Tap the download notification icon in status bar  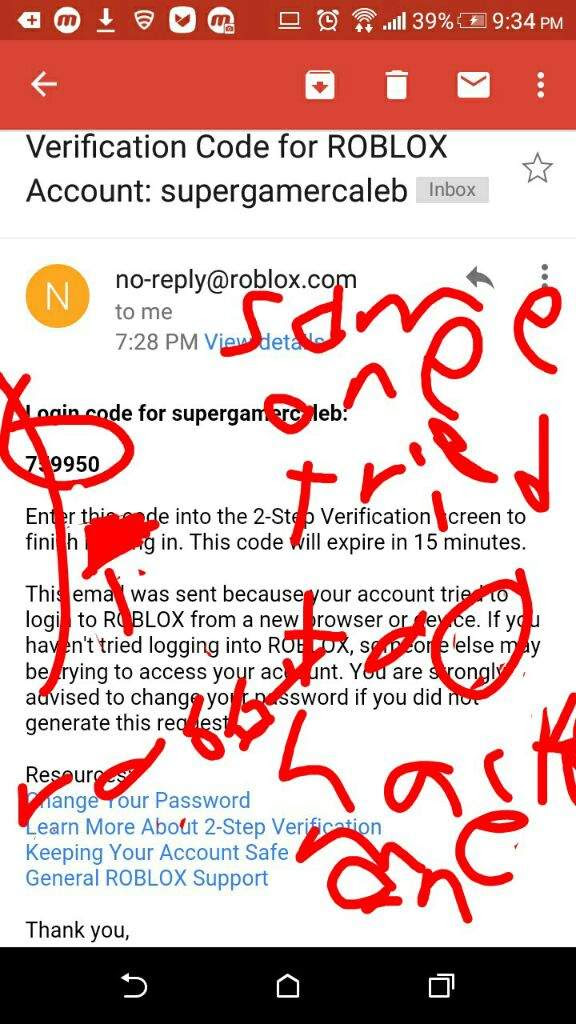click(x=106, y=20)
